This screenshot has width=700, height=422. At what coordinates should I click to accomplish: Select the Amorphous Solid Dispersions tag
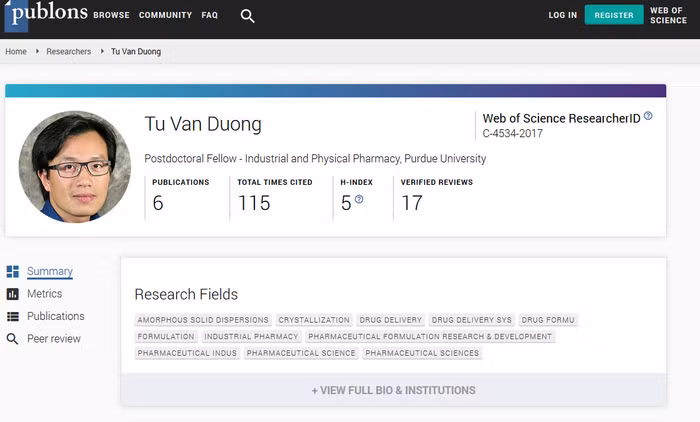pyautogui.click(x=202, y=320)
